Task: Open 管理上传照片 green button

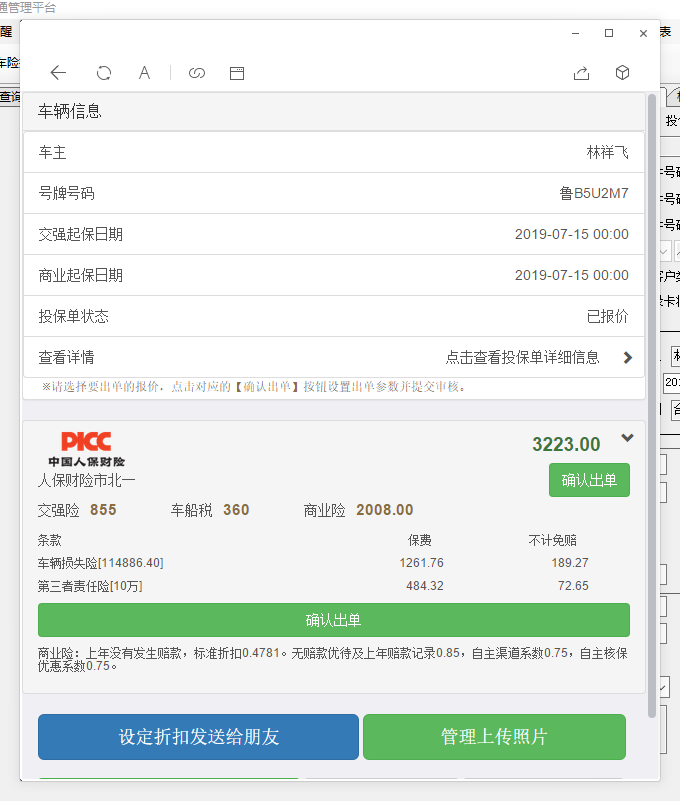Action: click(x=494, y=737)
